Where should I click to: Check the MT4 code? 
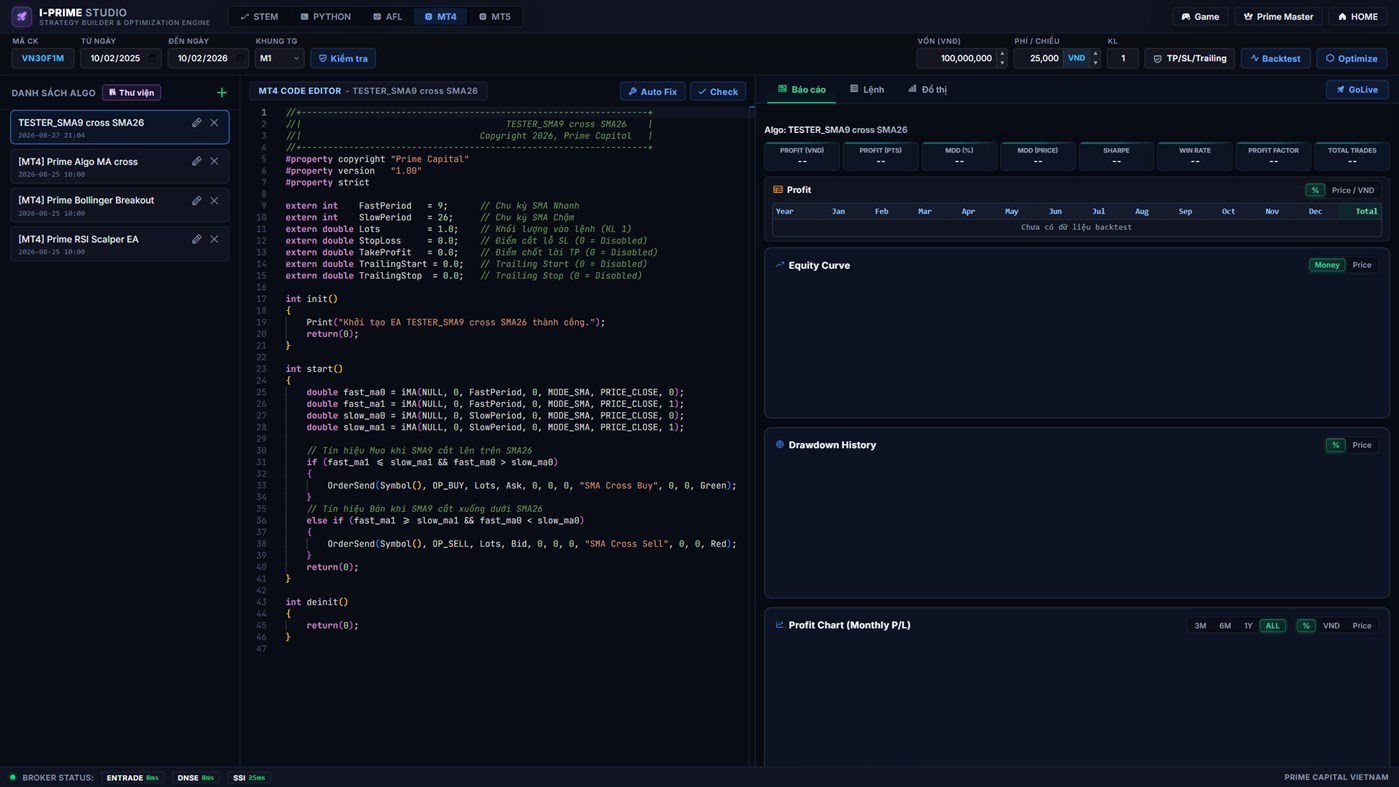click(x=718, y=91)
